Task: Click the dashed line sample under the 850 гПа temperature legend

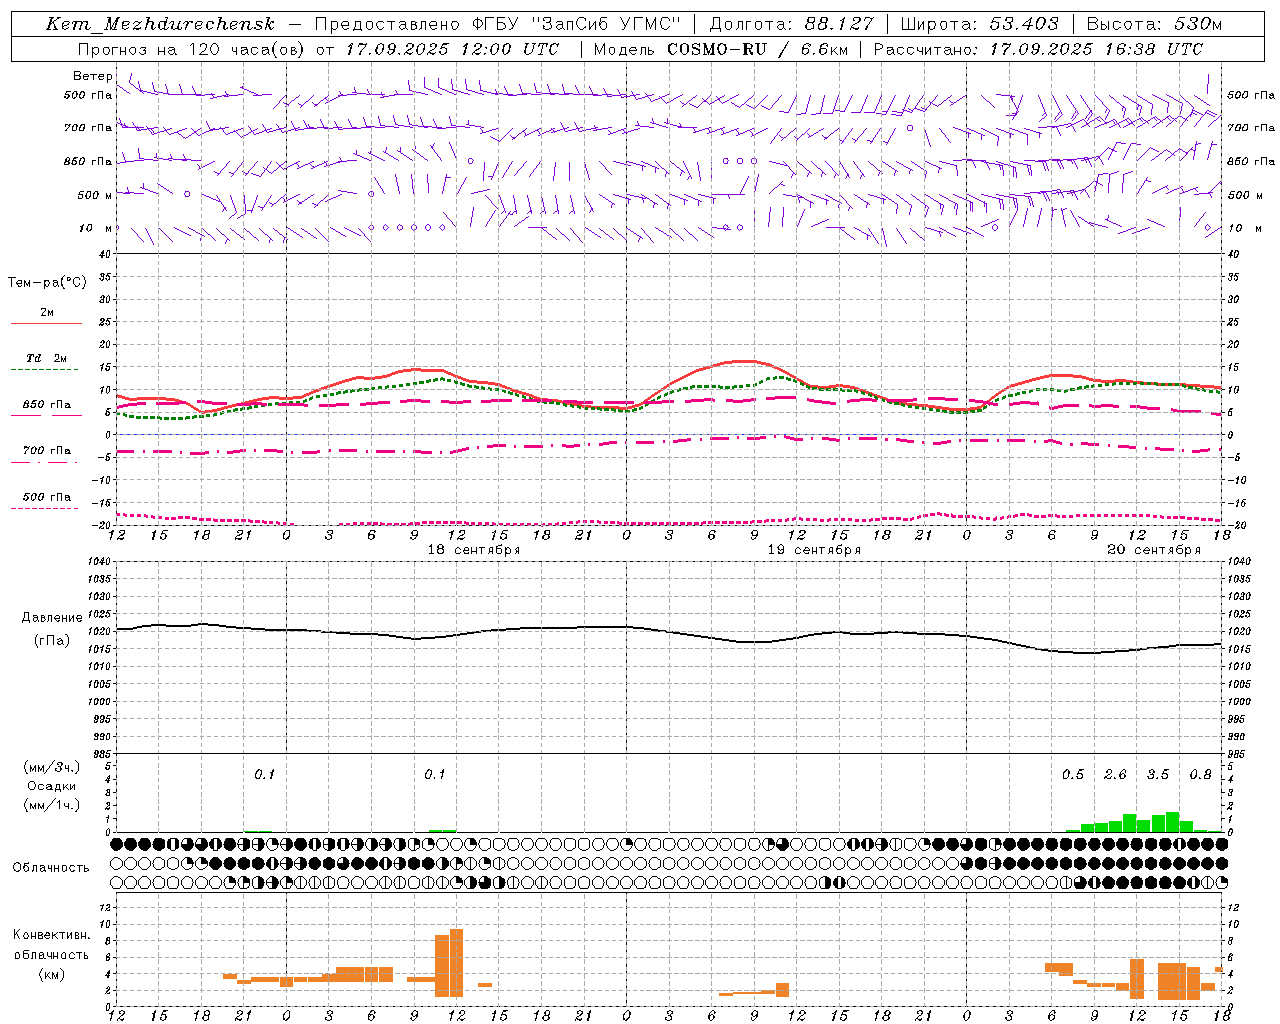Action: (x=46, y=416)
